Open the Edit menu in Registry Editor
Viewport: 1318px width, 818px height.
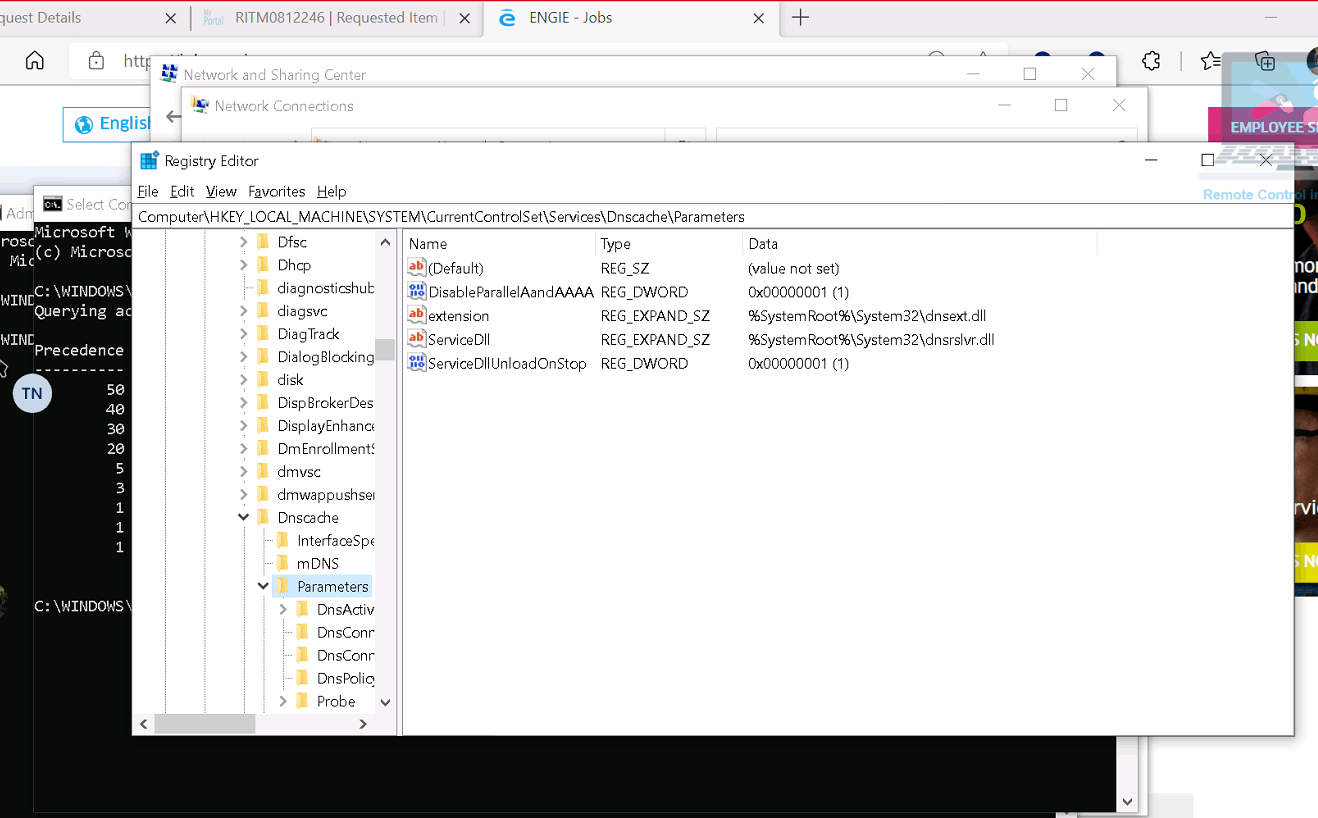(x=182, y=191)
